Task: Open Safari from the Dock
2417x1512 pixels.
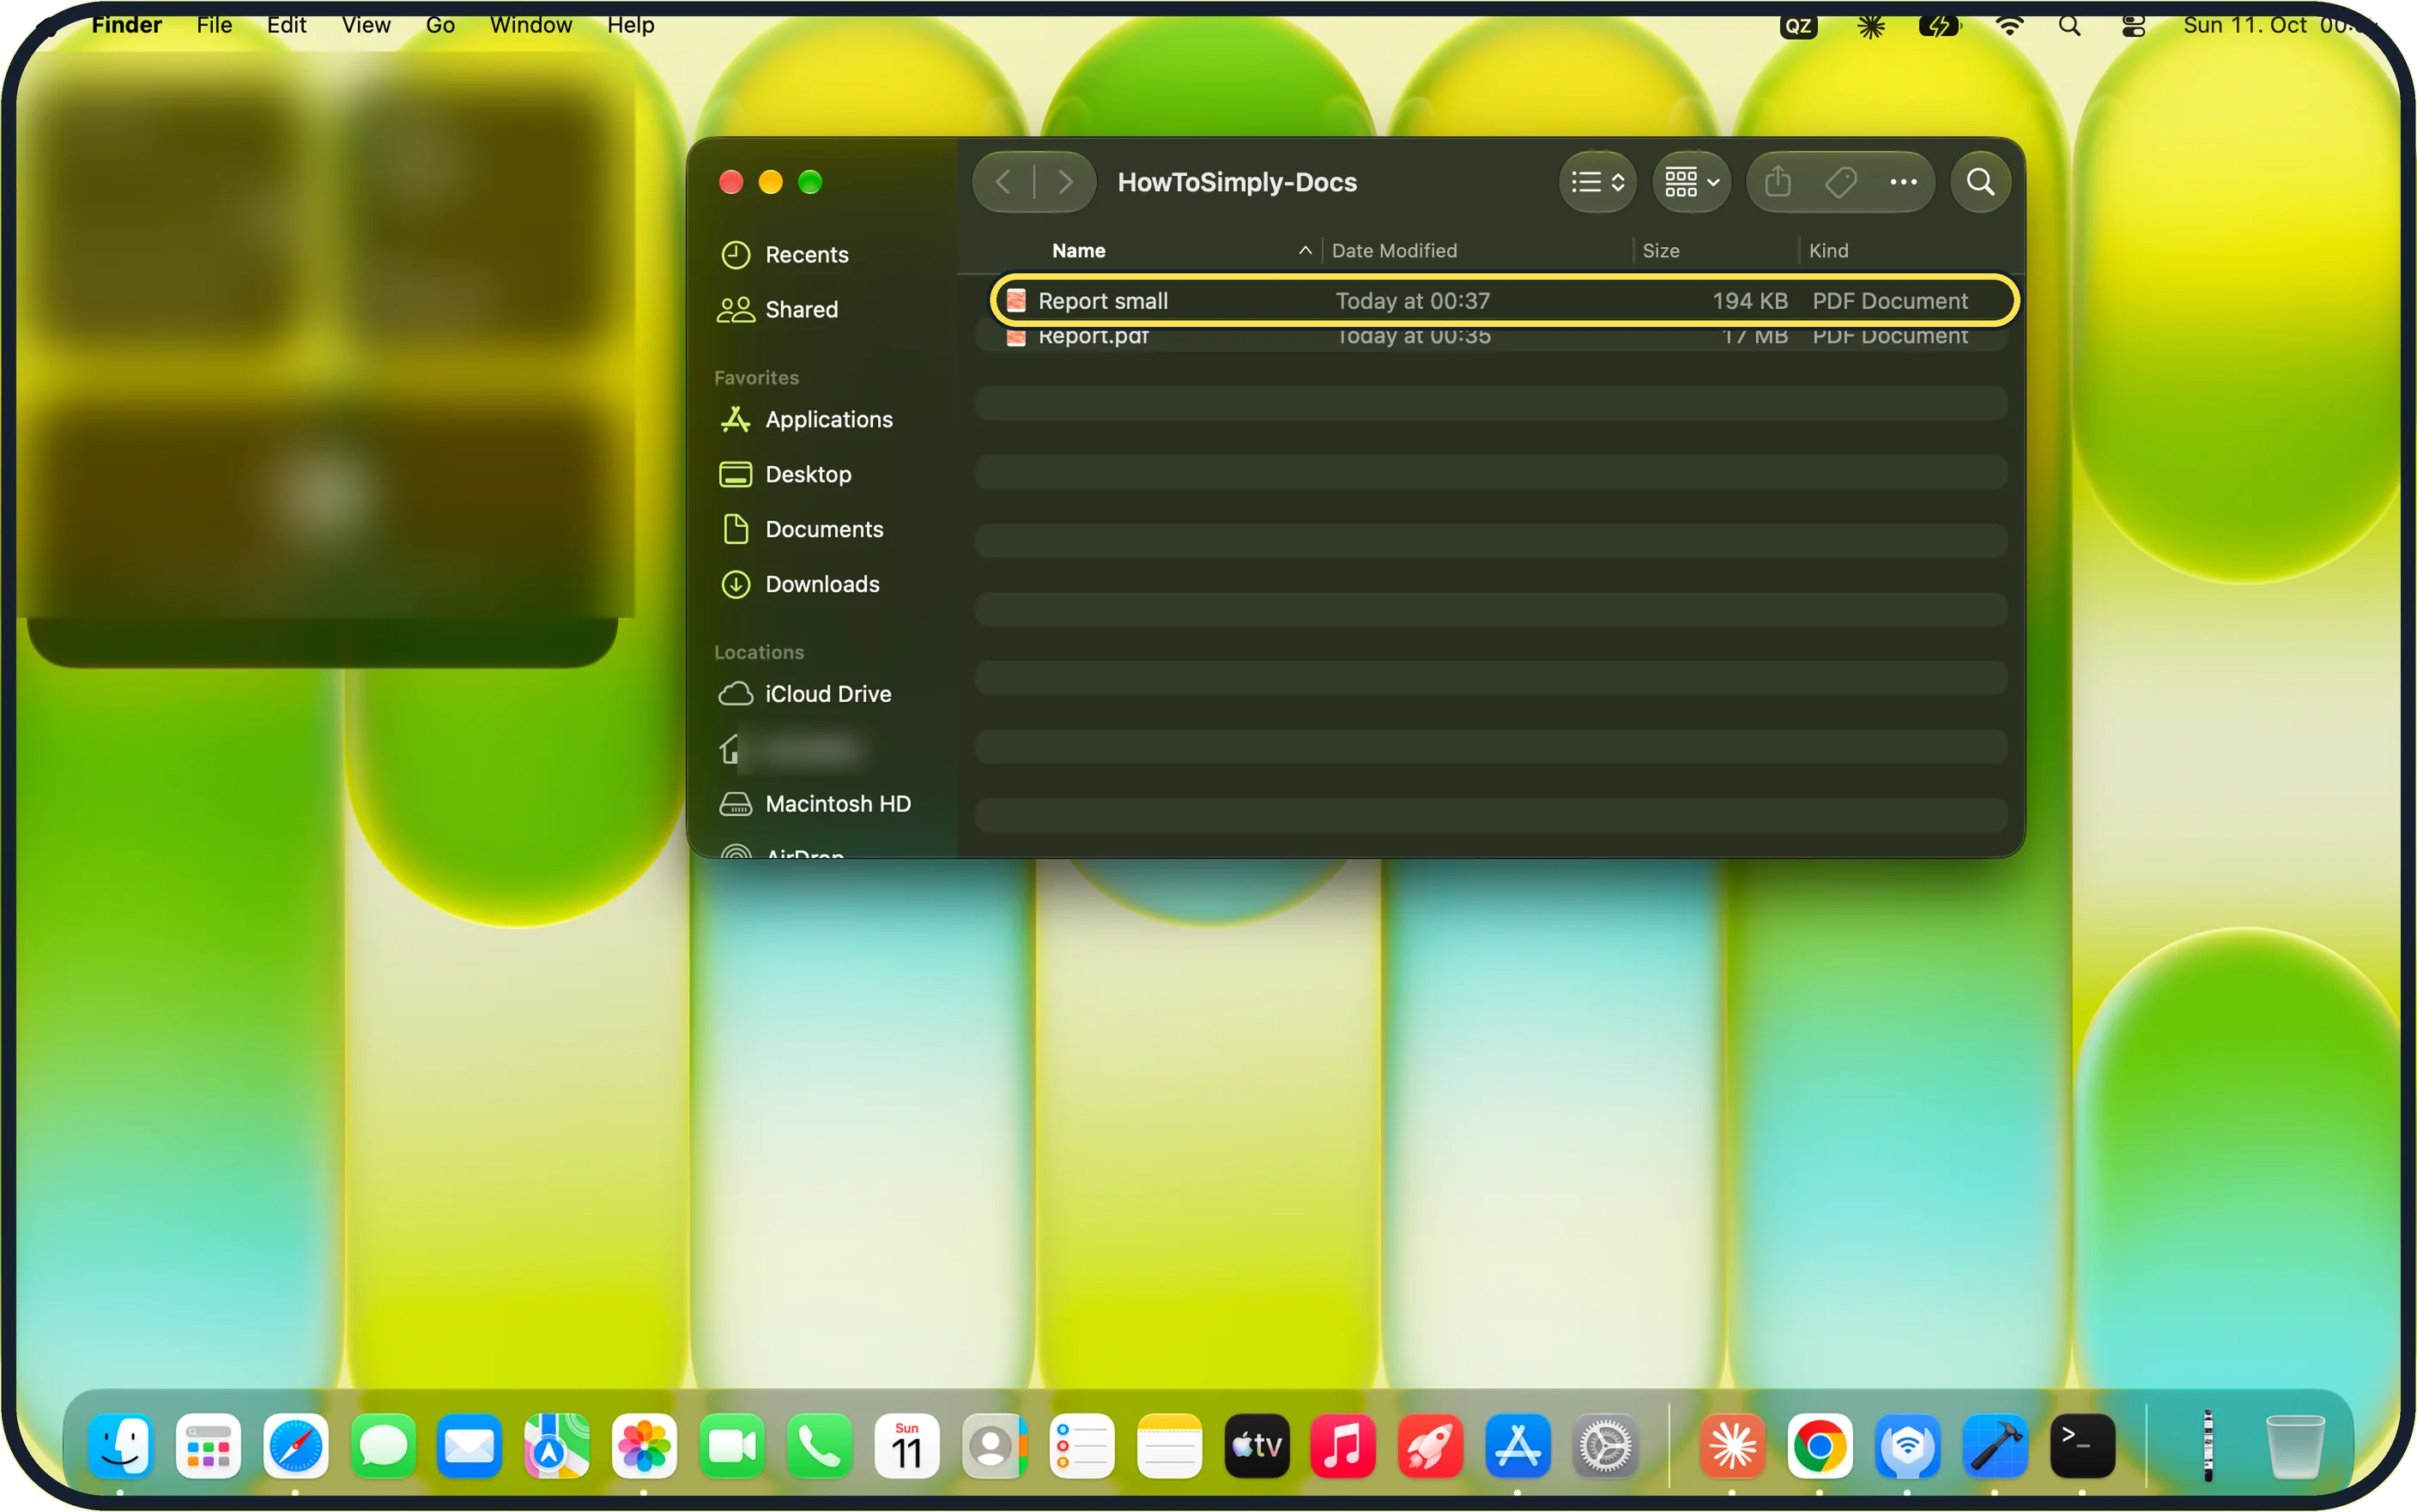Action: tap(295, 1446)
